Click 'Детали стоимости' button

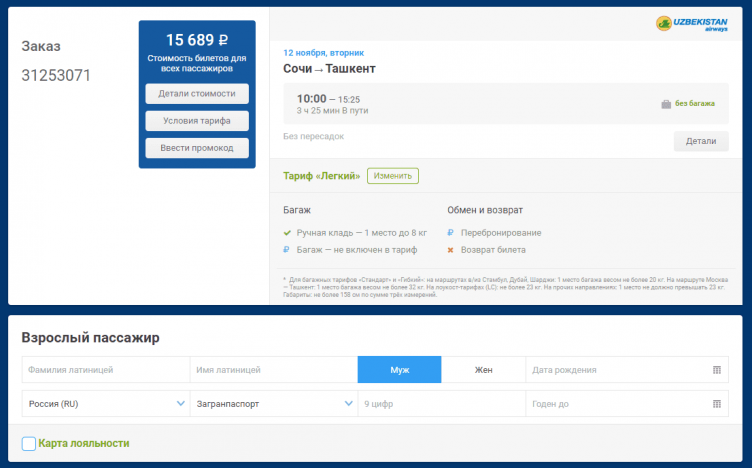point(197,94)
